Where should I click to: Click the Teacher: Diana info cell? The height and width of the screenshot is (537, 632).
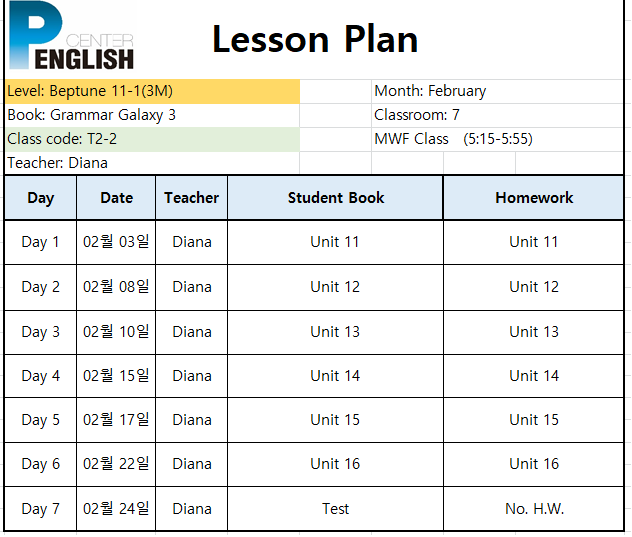tap(152, 163)
